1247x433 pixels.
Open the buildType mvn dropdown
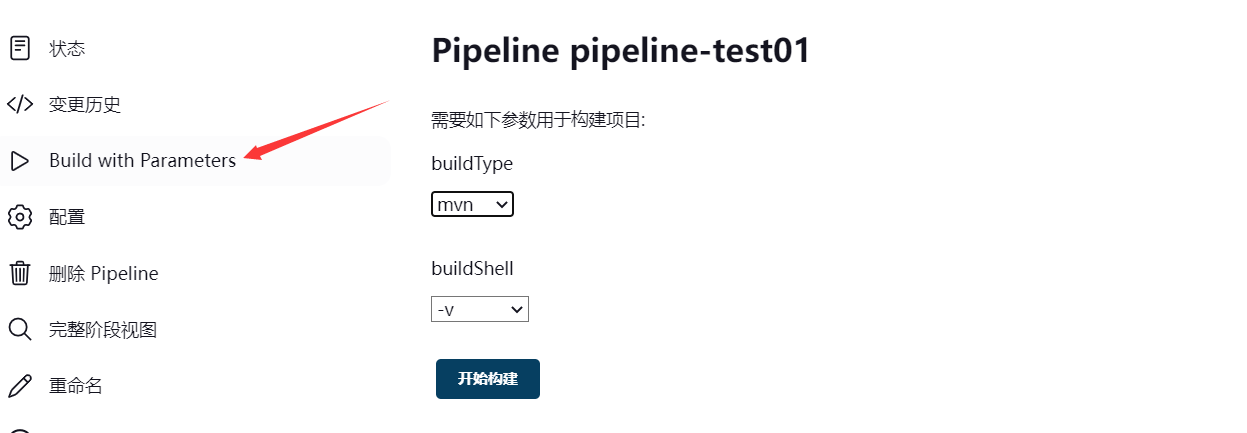point(472,204)
